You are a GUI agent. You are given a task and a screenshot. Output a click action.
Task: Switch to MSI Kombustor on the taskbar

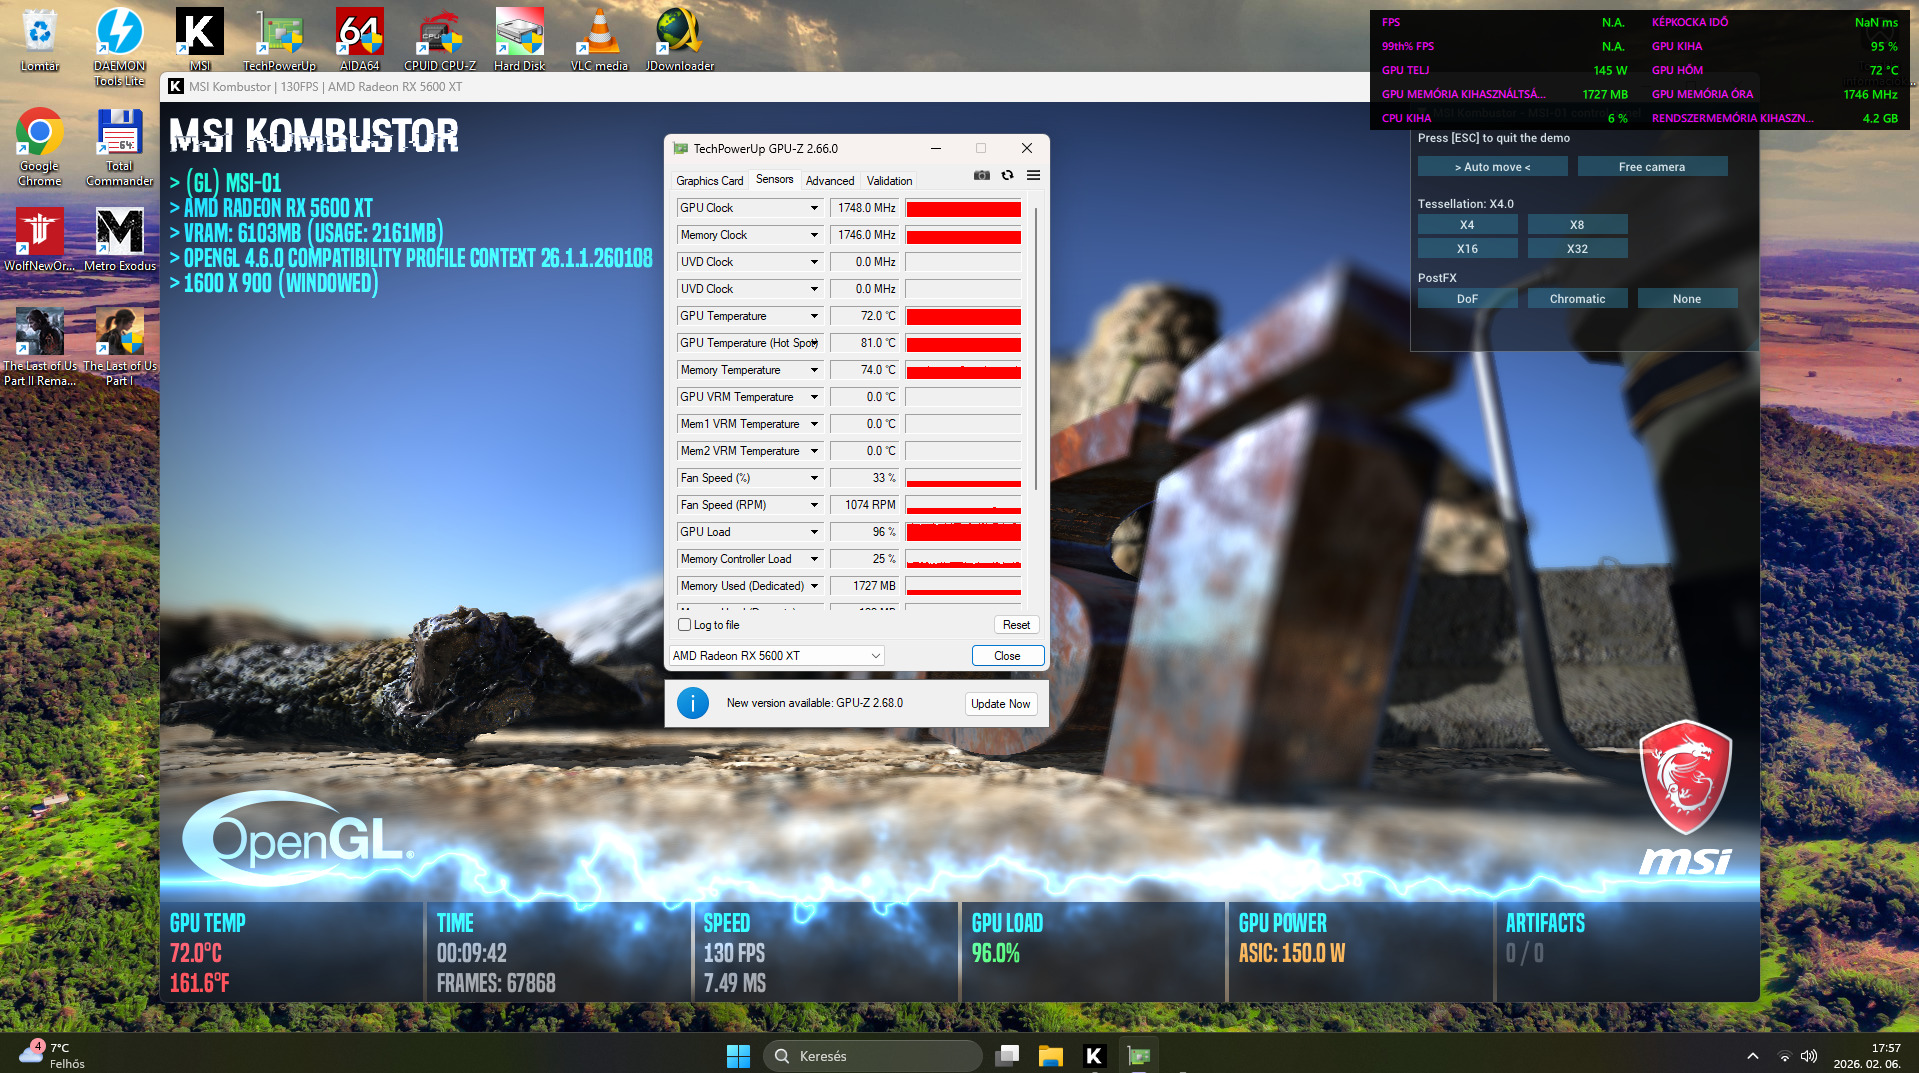coord(1094,1056)
